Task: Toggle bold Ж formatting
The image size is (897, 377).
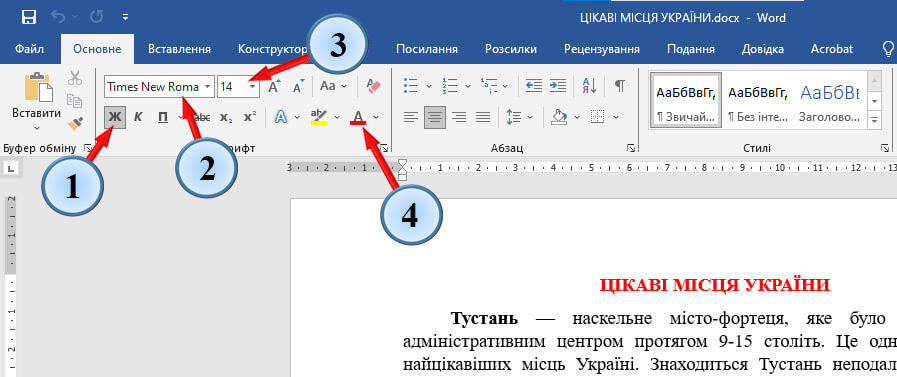Action: (116, 117)
